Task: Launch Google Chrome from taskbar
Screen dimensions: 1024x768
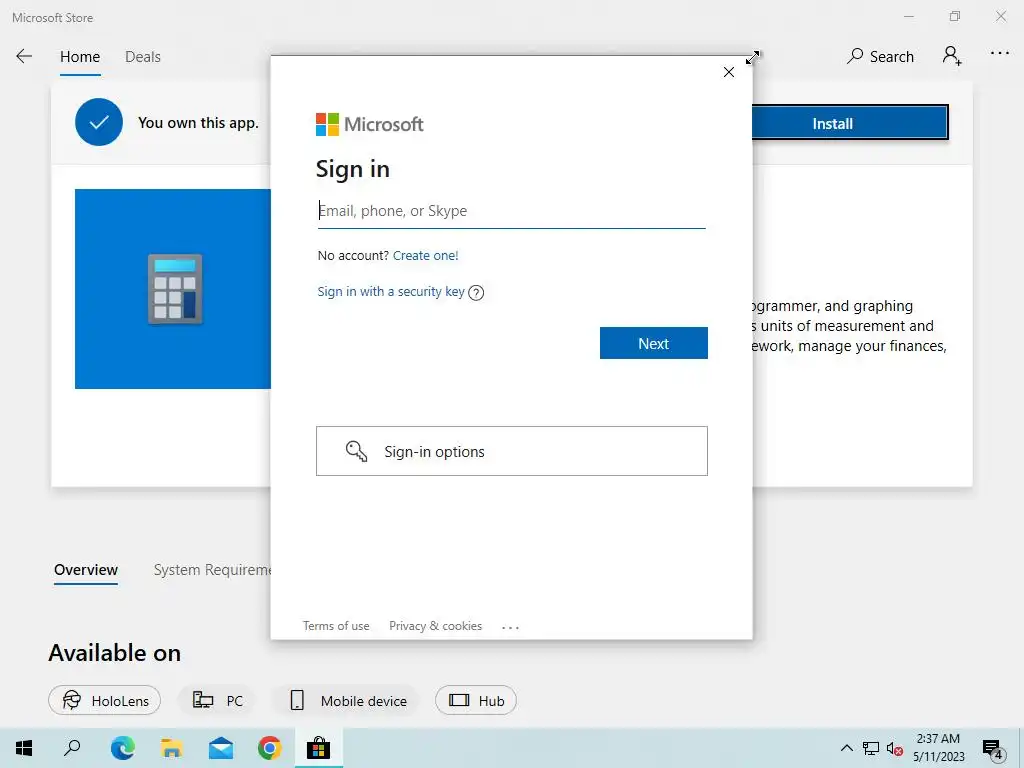Action: click(x=270, y=748)
